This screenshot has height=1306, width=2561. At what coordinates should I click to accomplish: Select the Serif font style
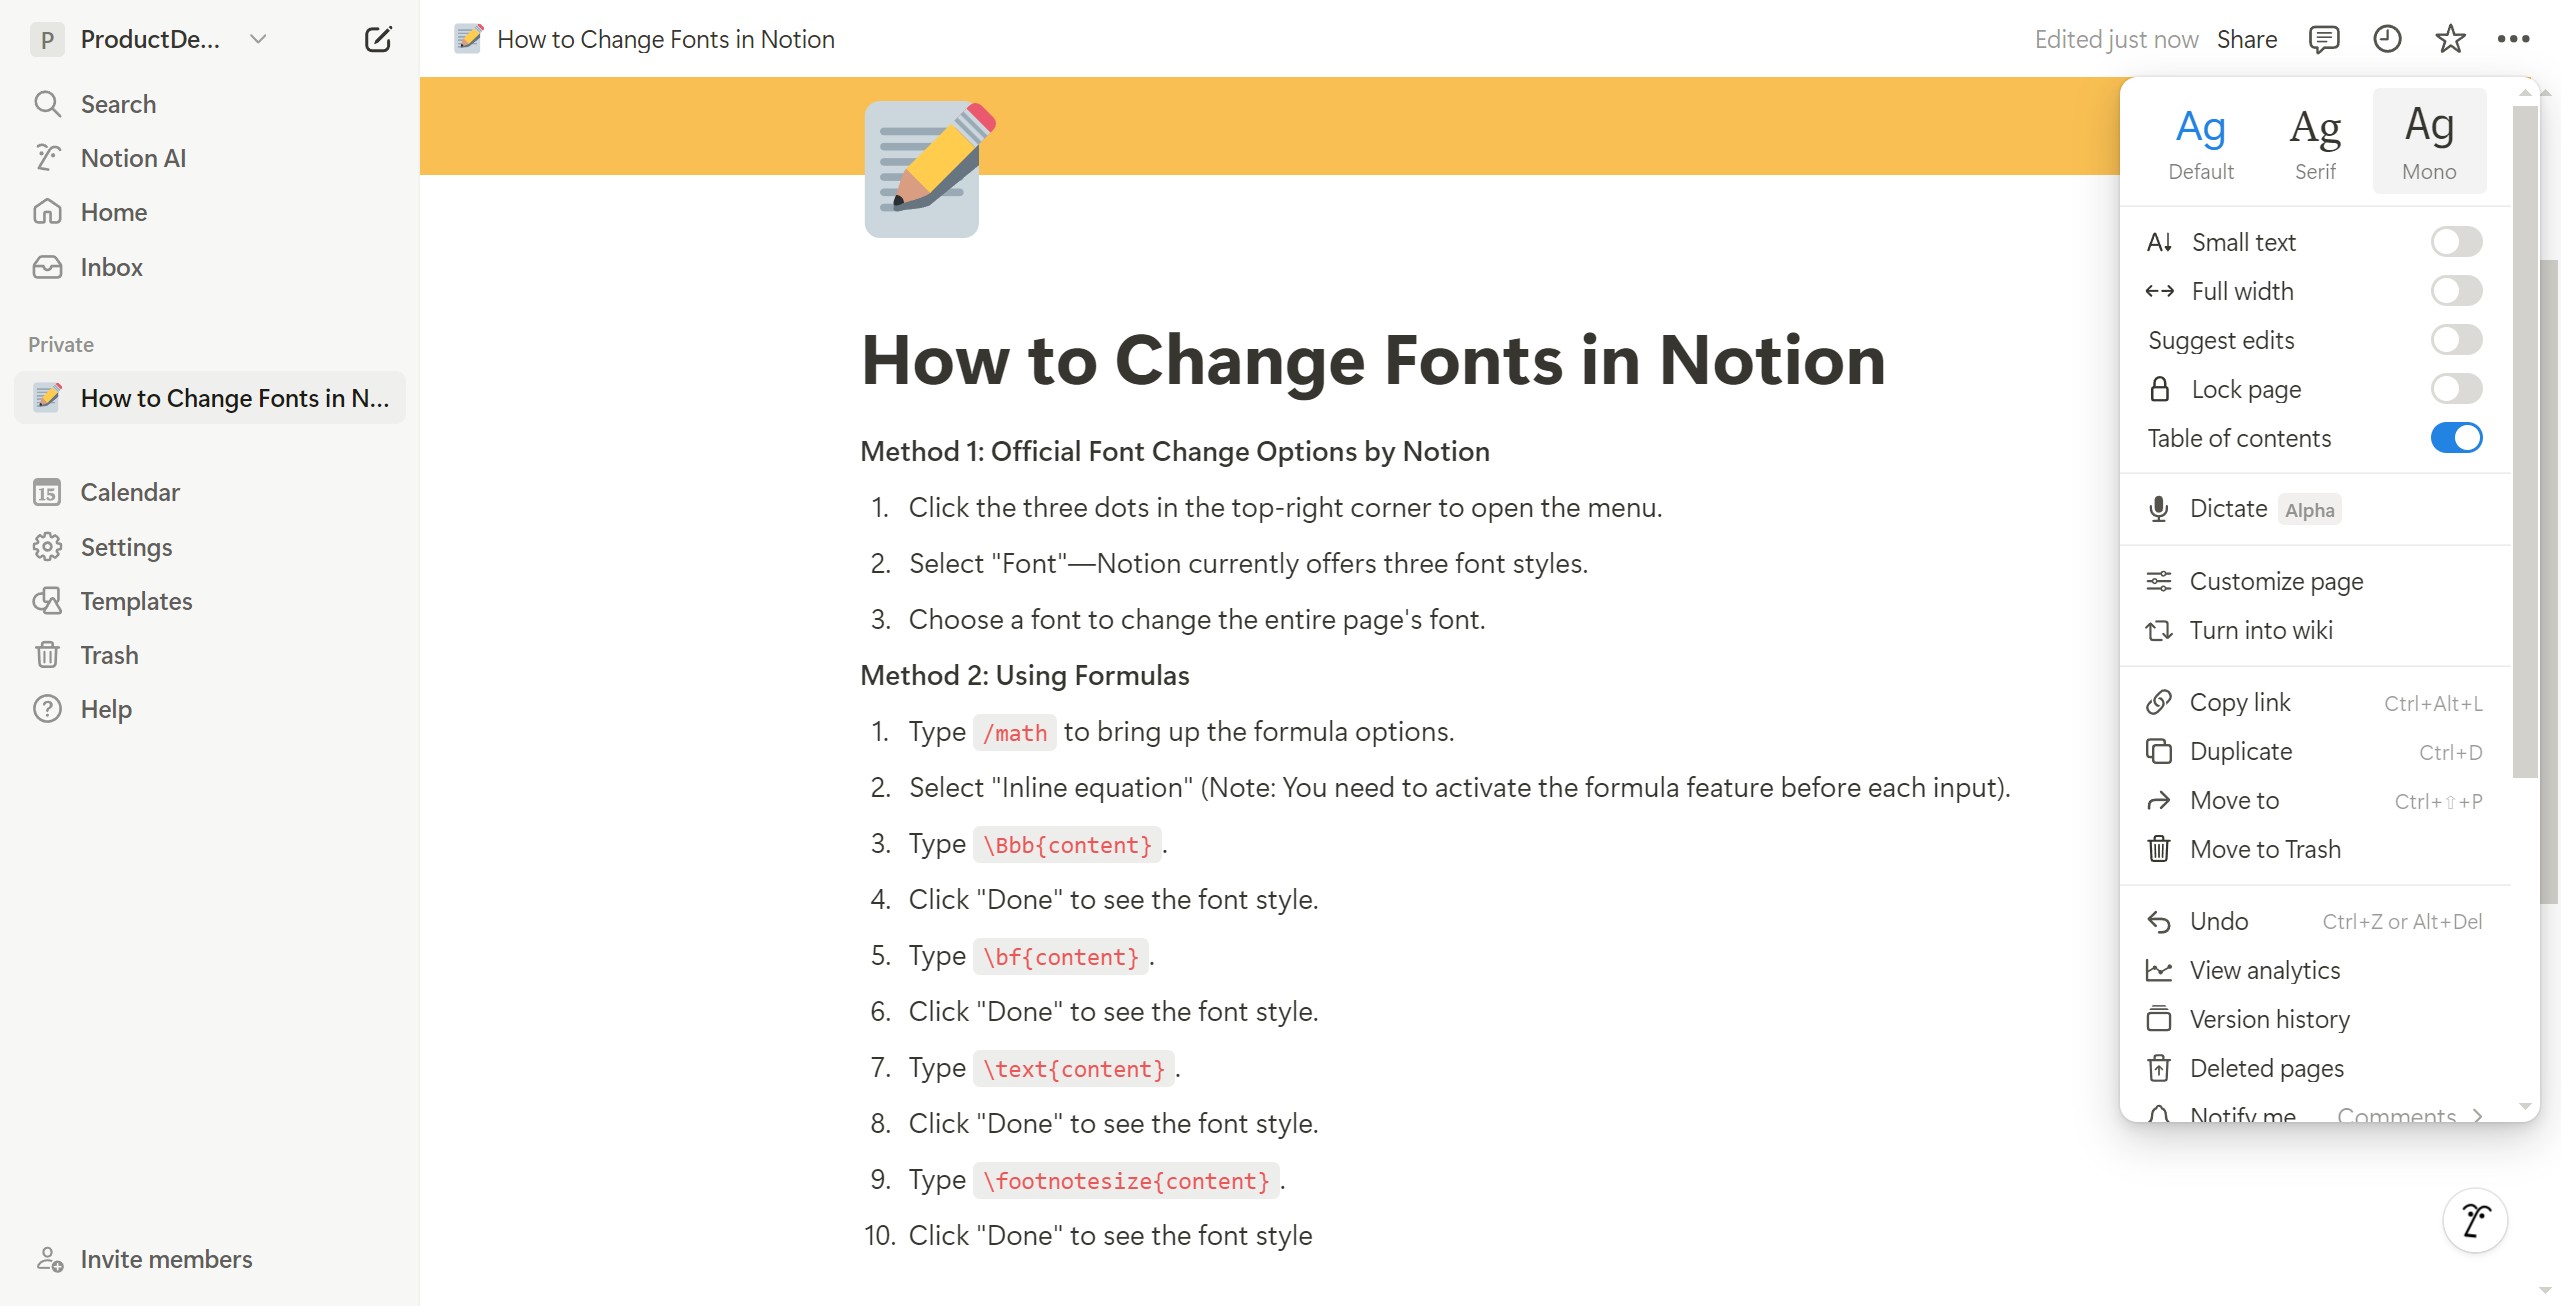click(x=2315, y=142)
